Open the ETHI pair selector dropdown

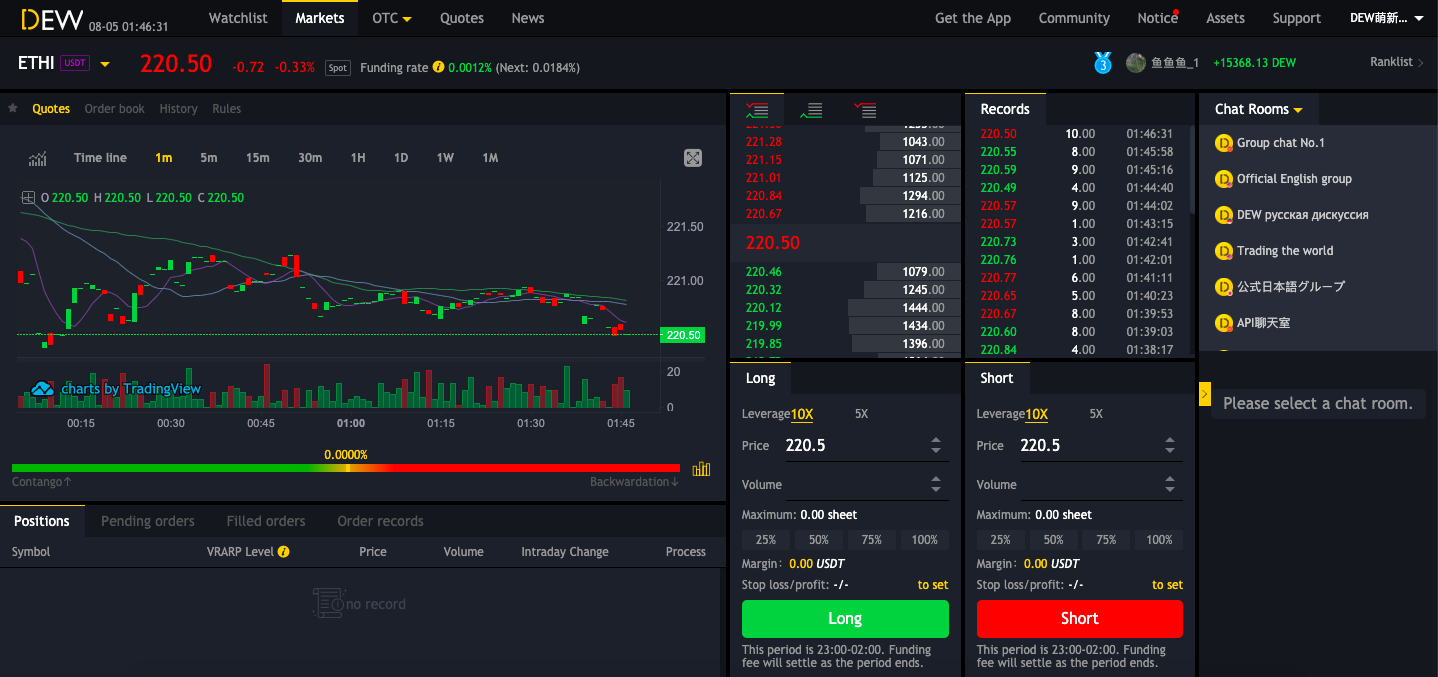(105, 65)
